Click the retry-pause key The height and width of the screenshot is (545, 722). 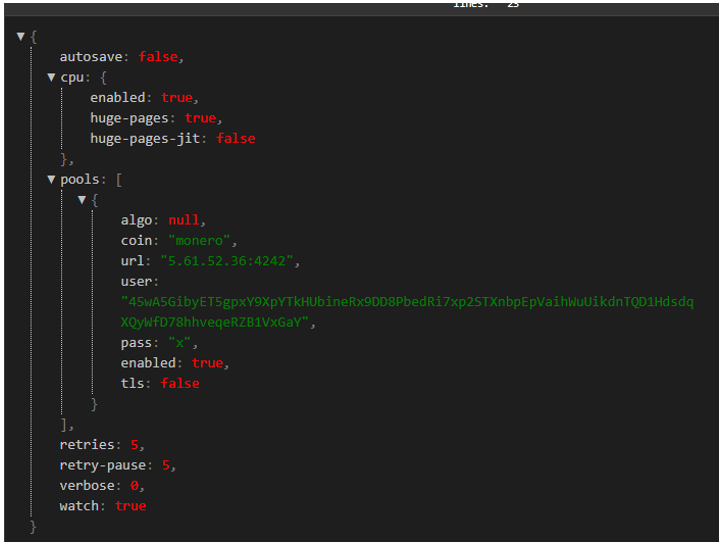pyautogui.click(x=102, y=465)
